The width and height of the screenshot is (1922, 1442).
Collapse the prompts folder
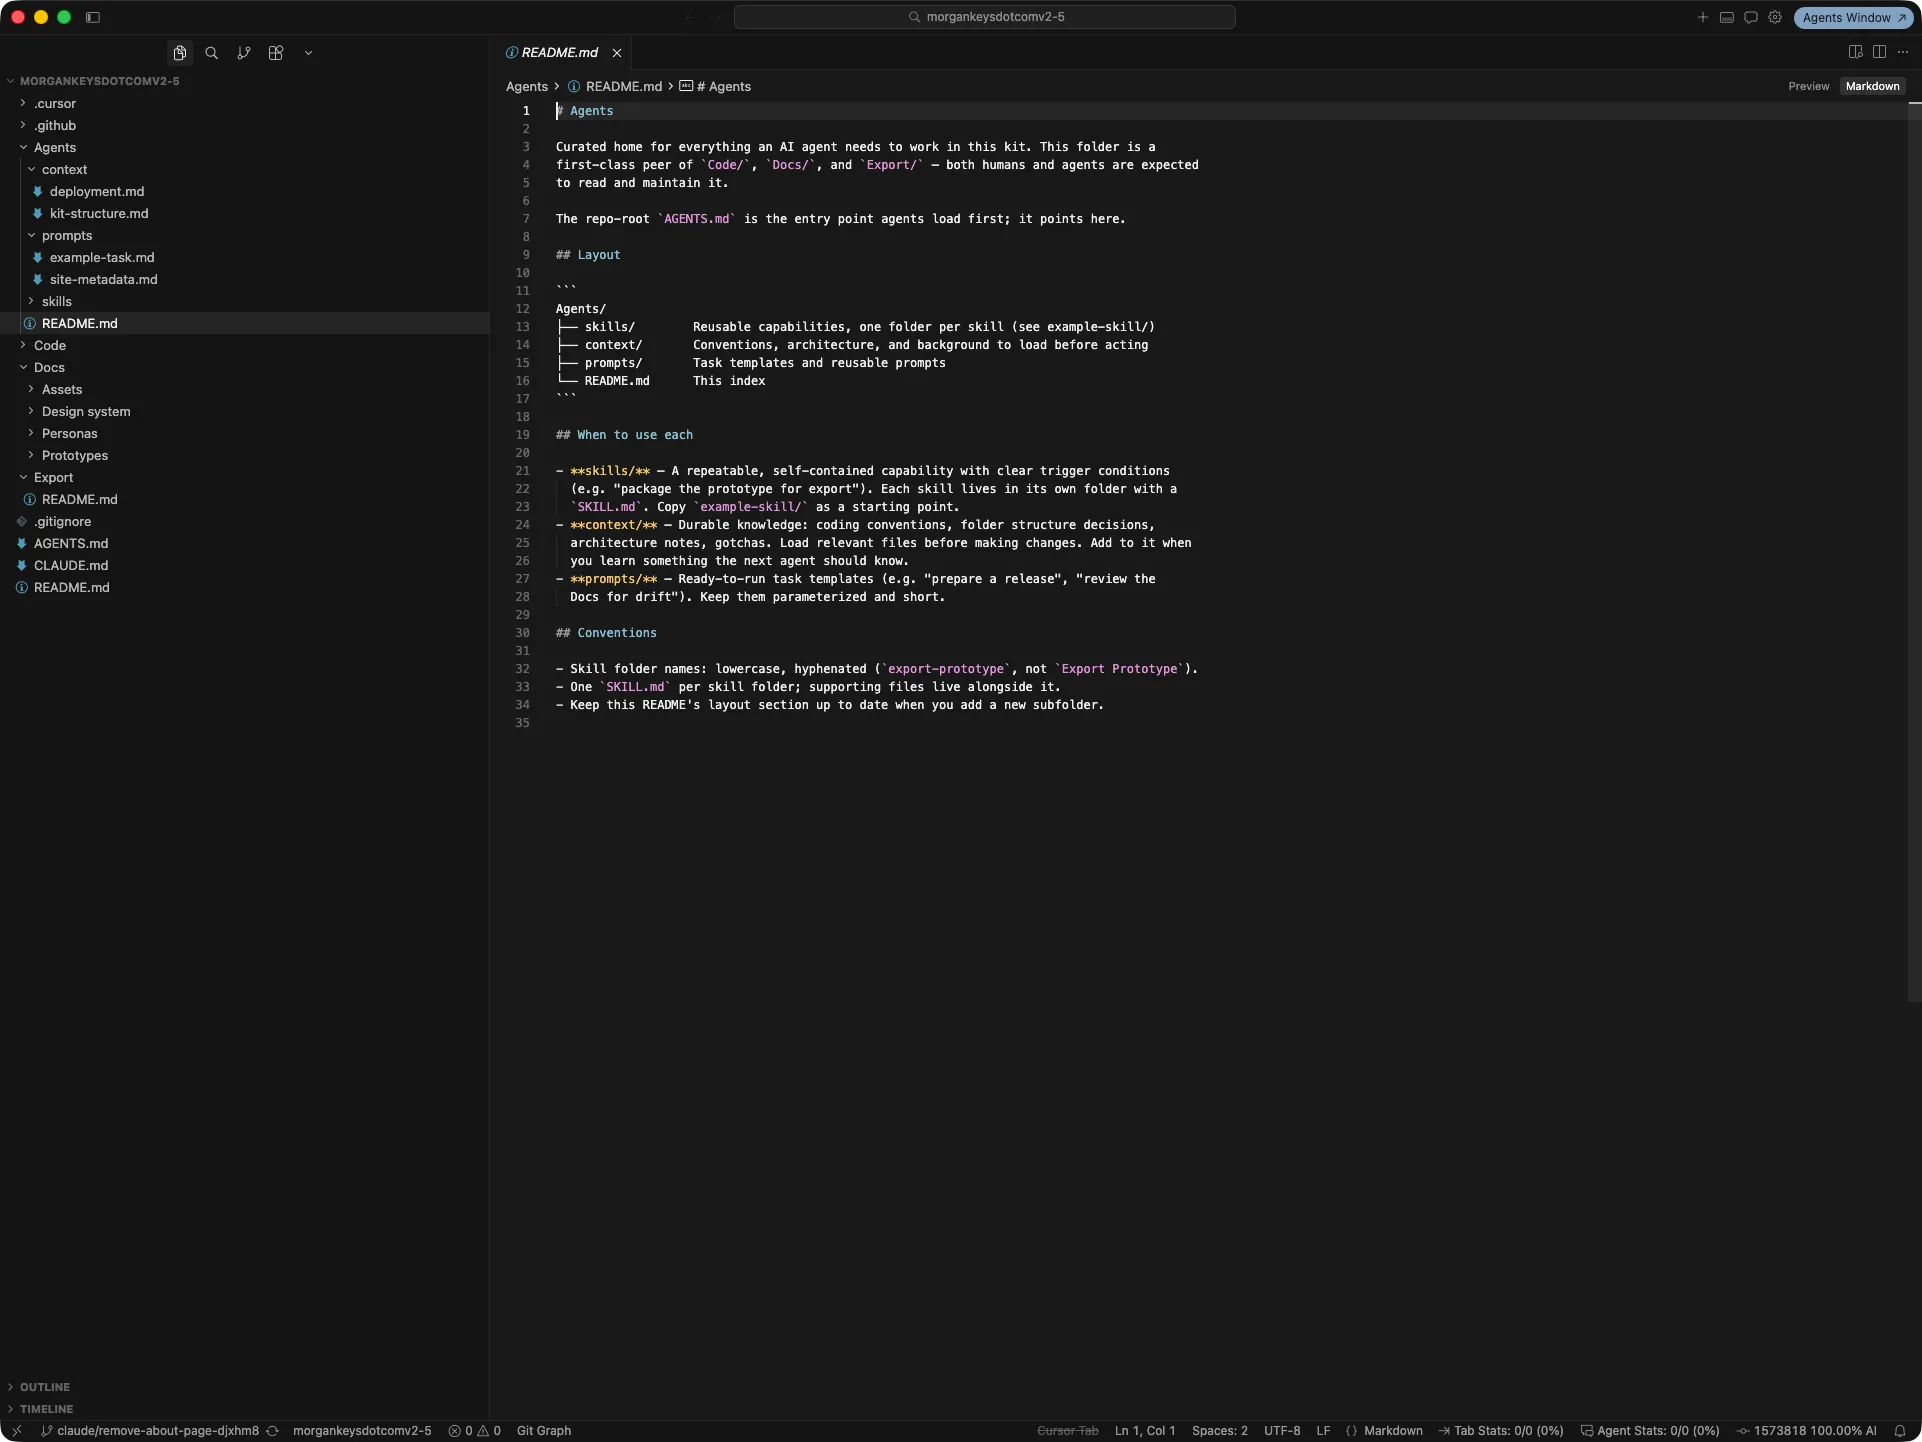pos(67,235)
